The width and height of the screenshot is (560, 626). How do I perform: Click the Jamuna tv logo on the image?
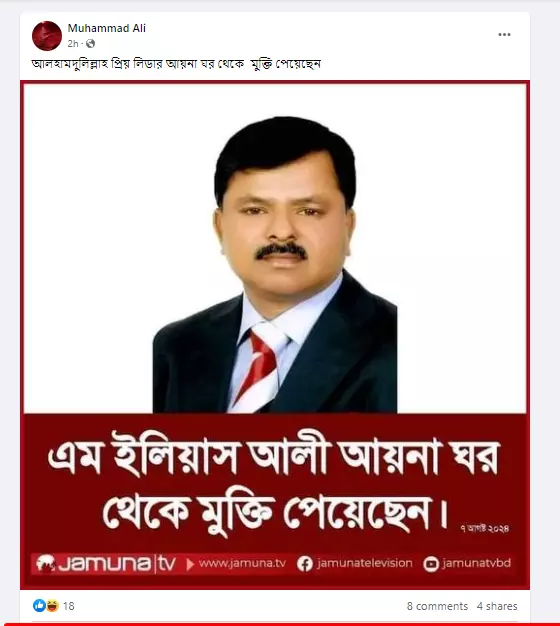pyautogui.click(x=106, y=564)
